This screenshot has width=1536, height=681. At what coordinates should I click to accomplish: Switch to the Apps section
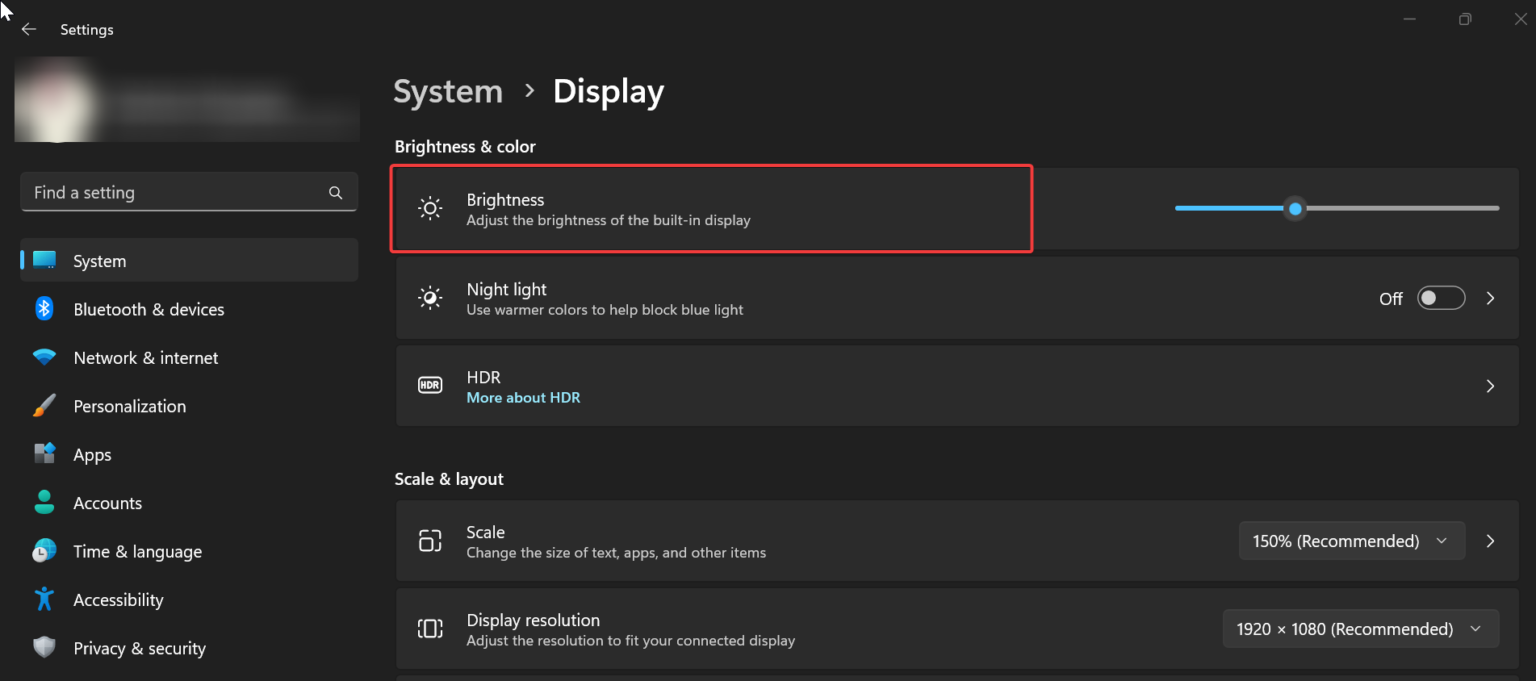click(92, 454)
